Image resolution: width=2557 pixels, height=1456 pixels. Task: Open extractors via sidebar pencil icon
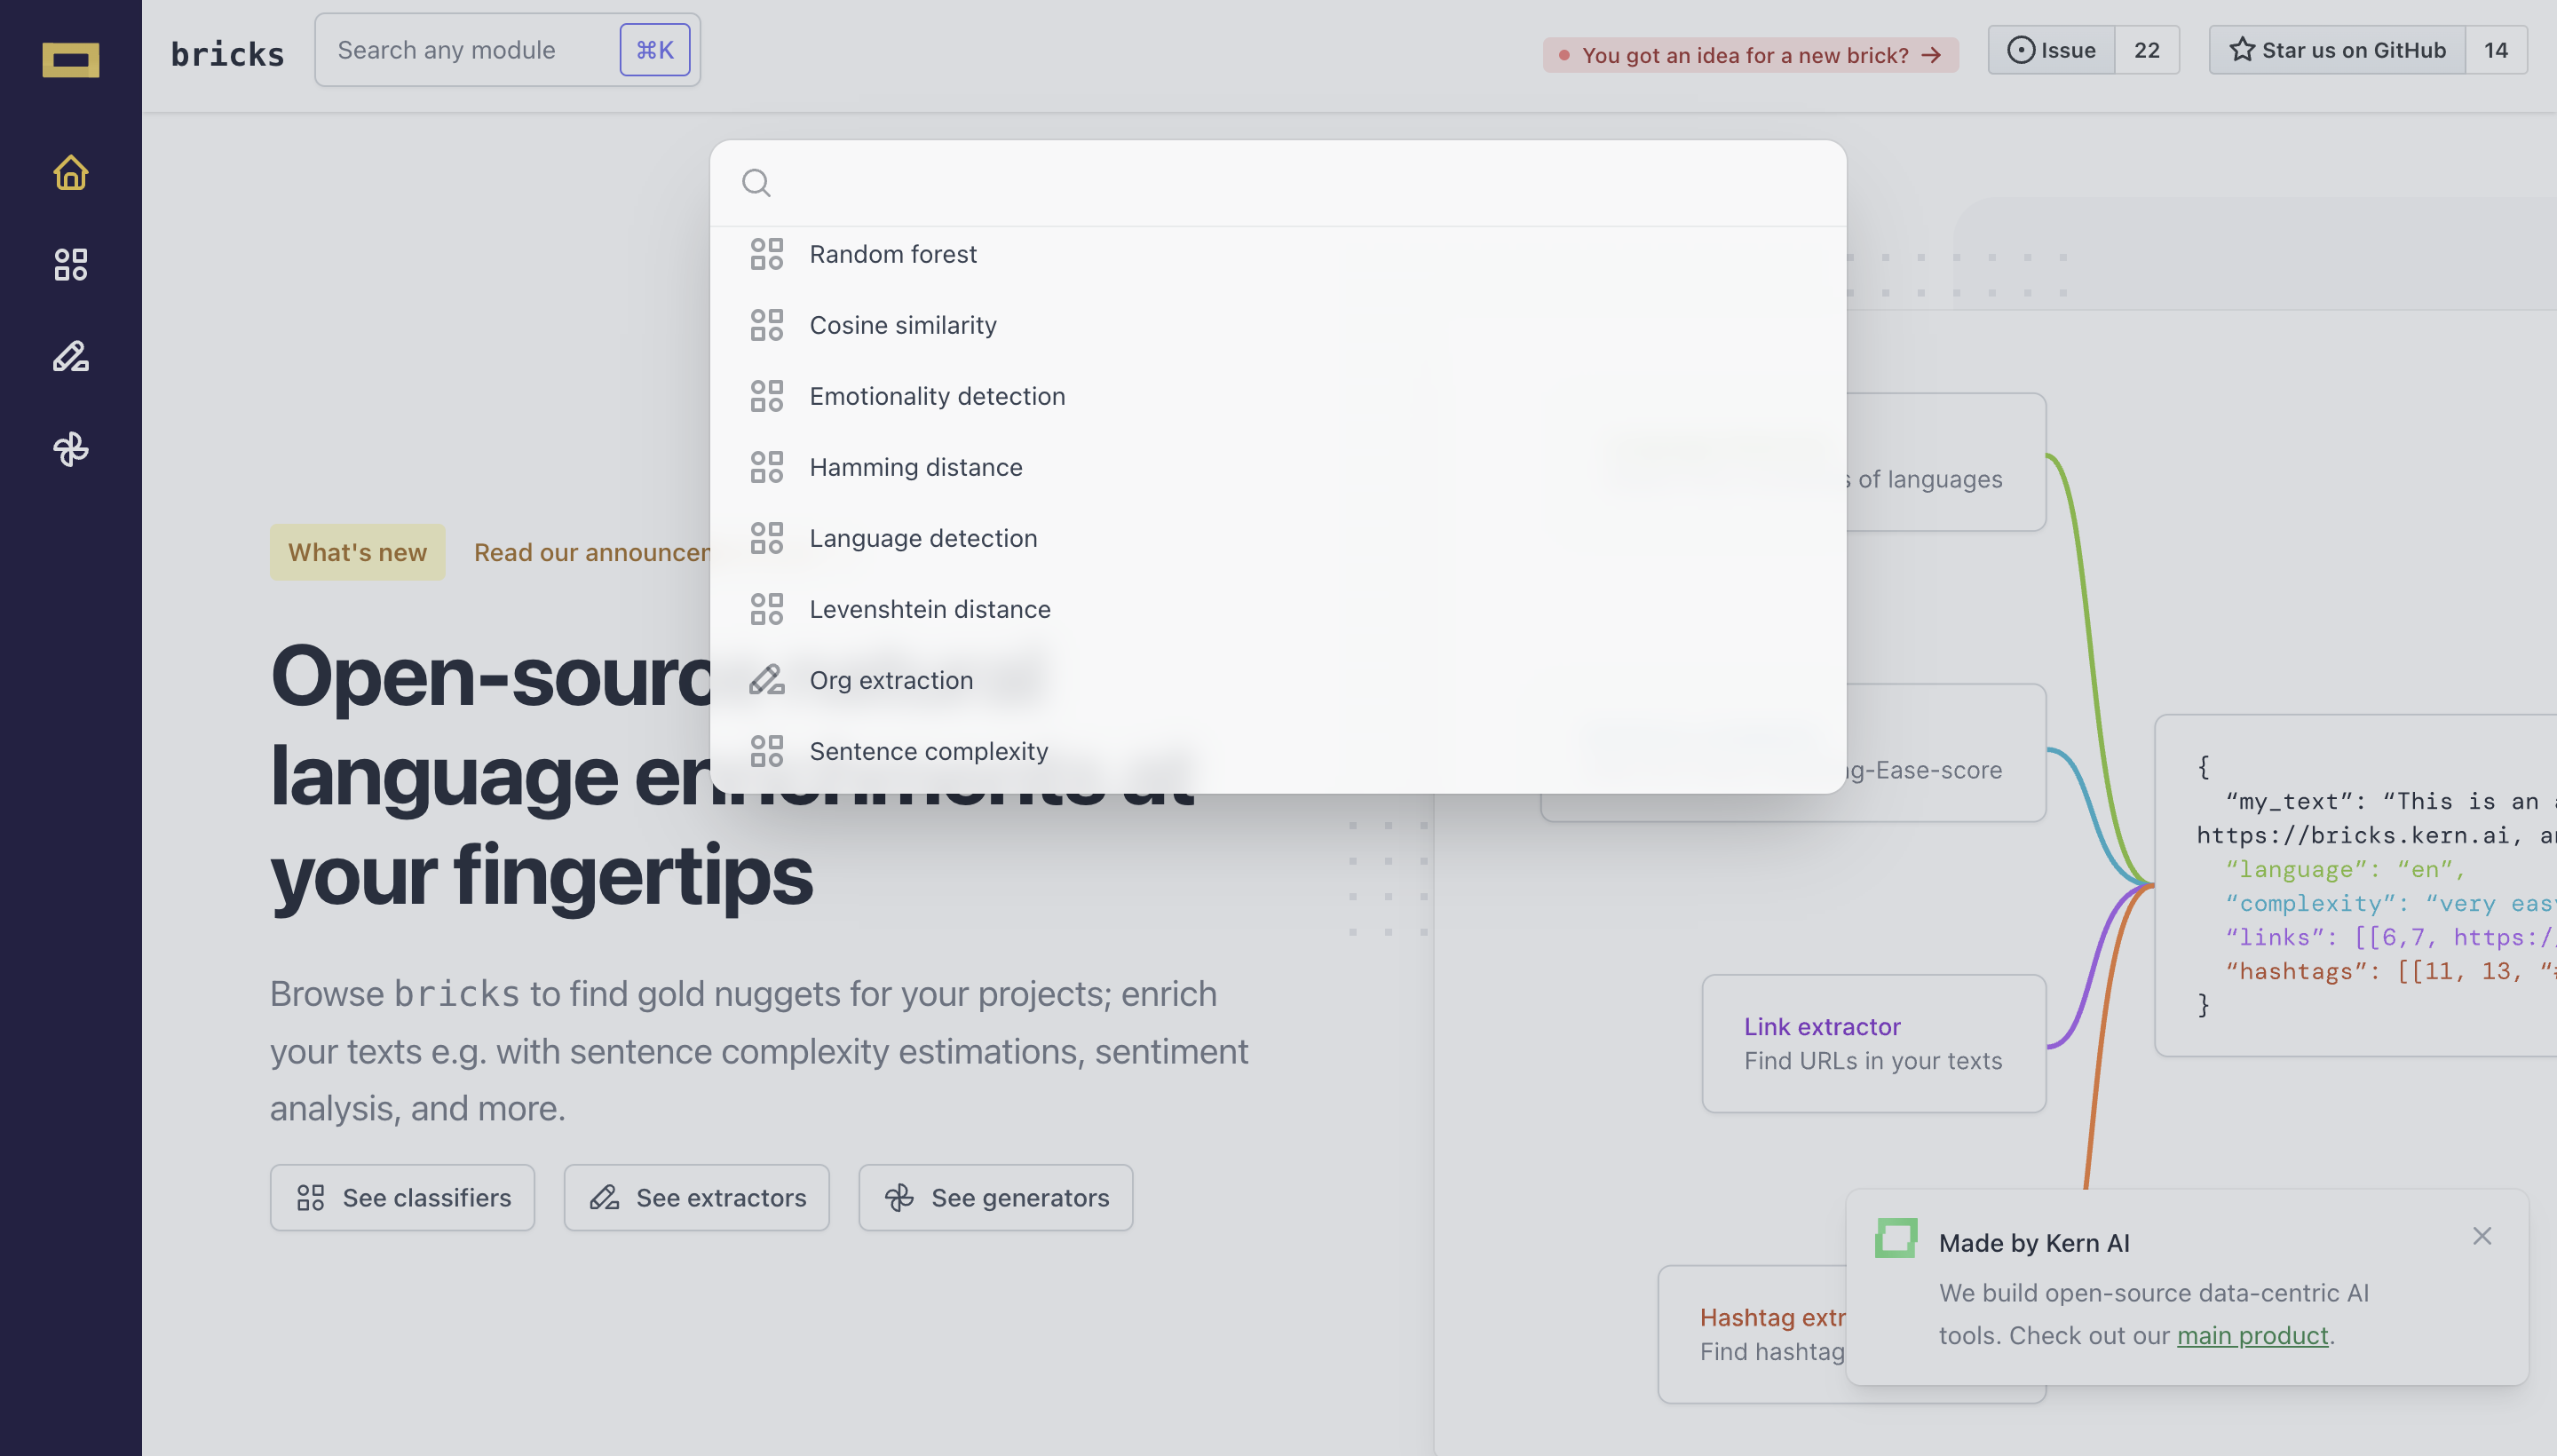coord(70,357)
